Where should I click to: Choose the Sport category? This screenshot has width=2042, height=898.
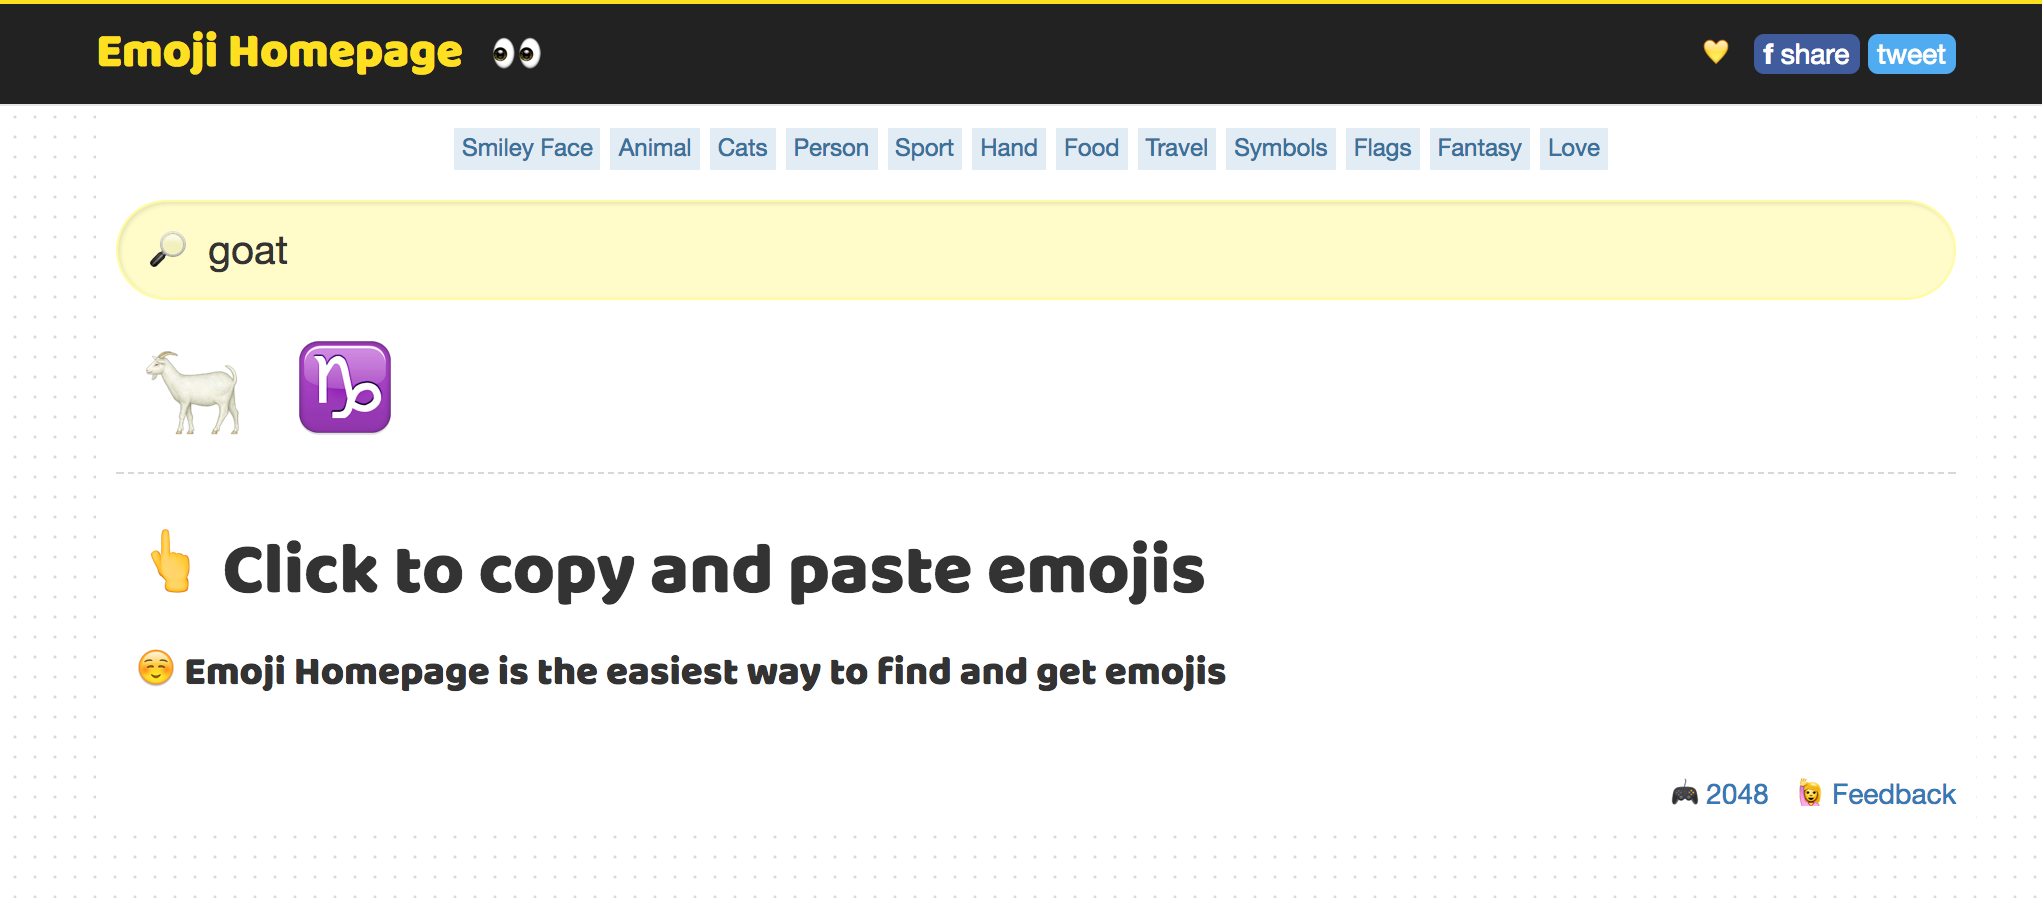pos(924,148)
